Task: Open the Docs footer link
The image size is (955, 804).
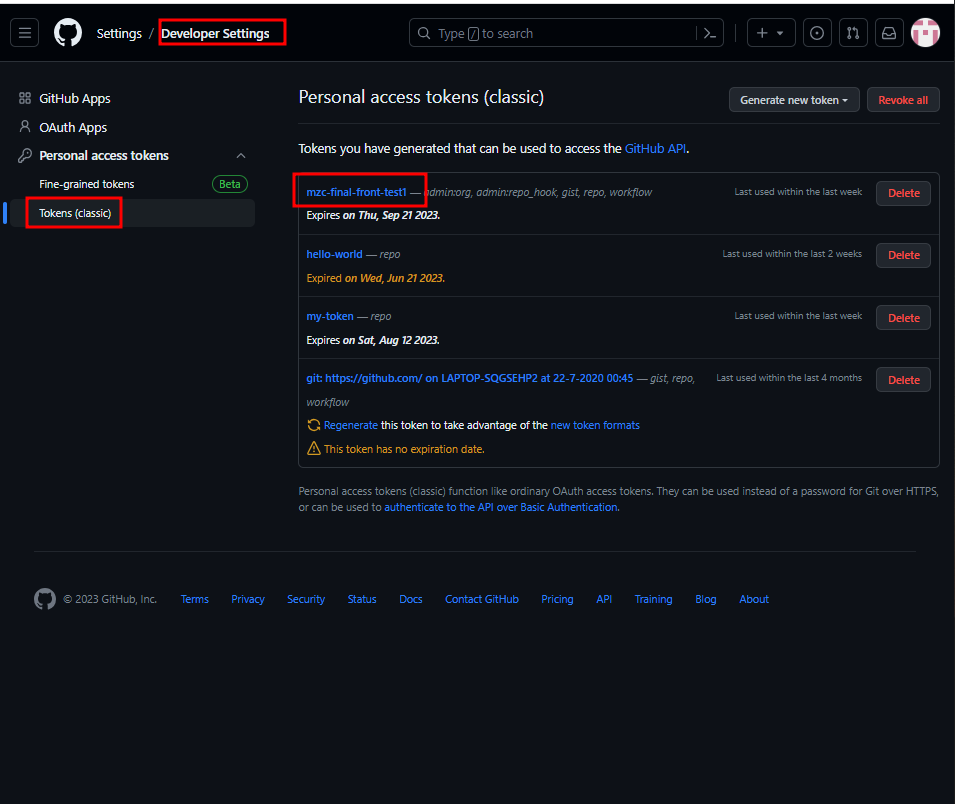Action: pos(411,599)
